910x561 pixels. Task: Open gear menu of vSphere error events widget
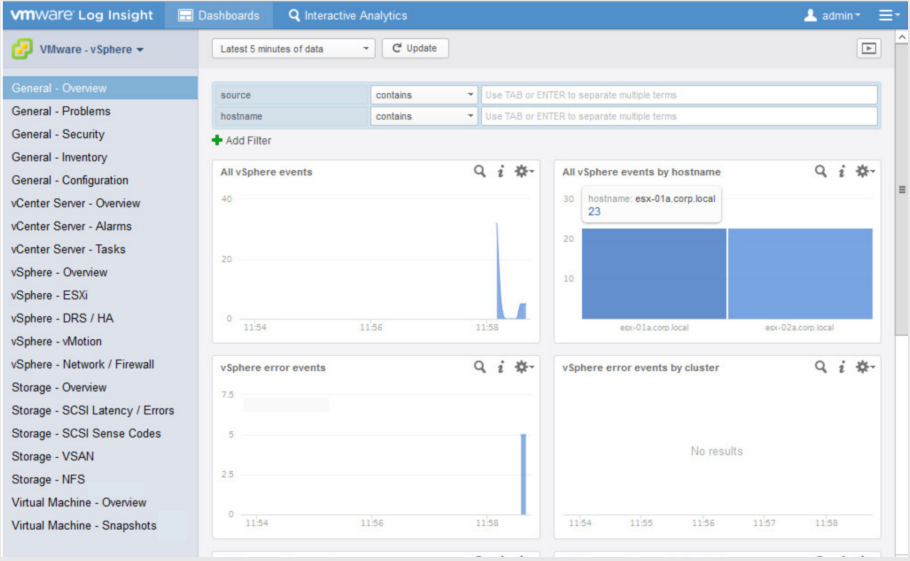click(523, 367)
